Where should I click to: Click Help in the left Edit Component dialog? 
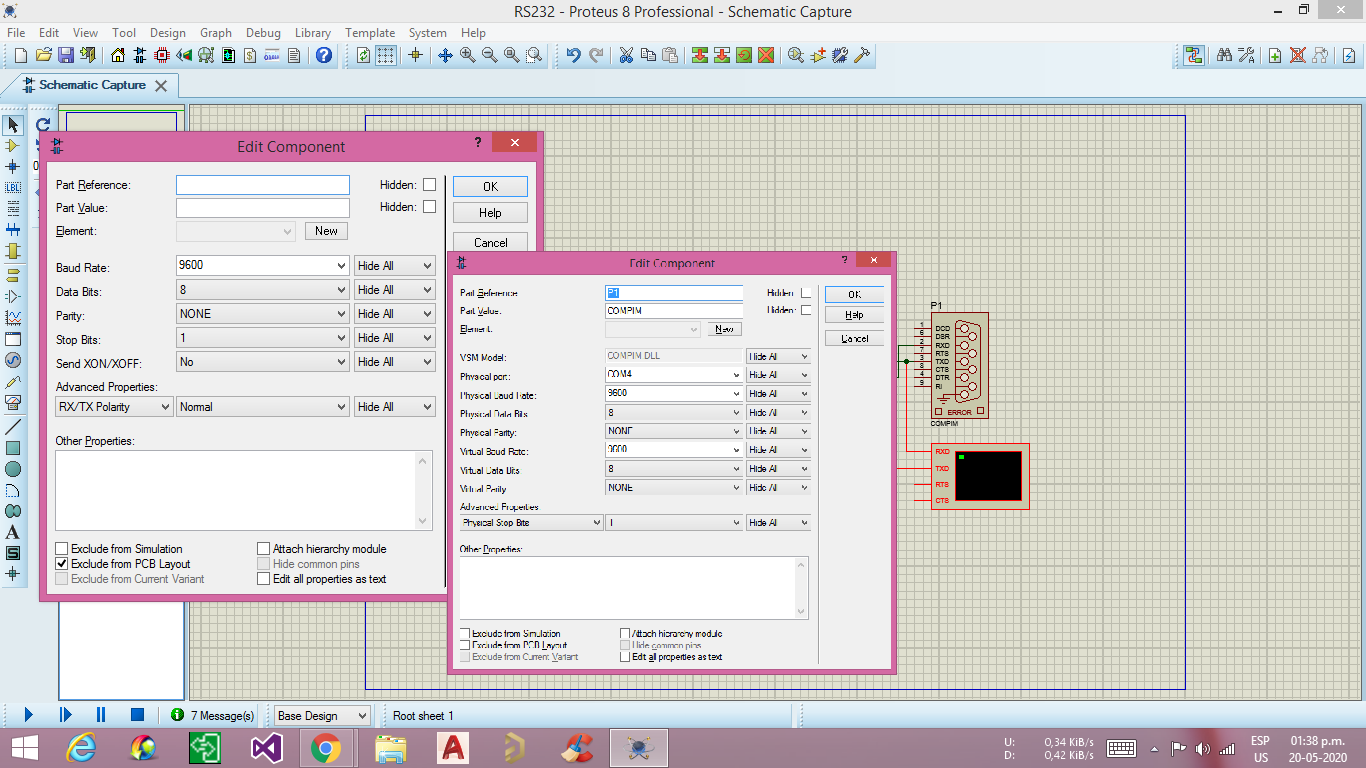pos(490,213)
